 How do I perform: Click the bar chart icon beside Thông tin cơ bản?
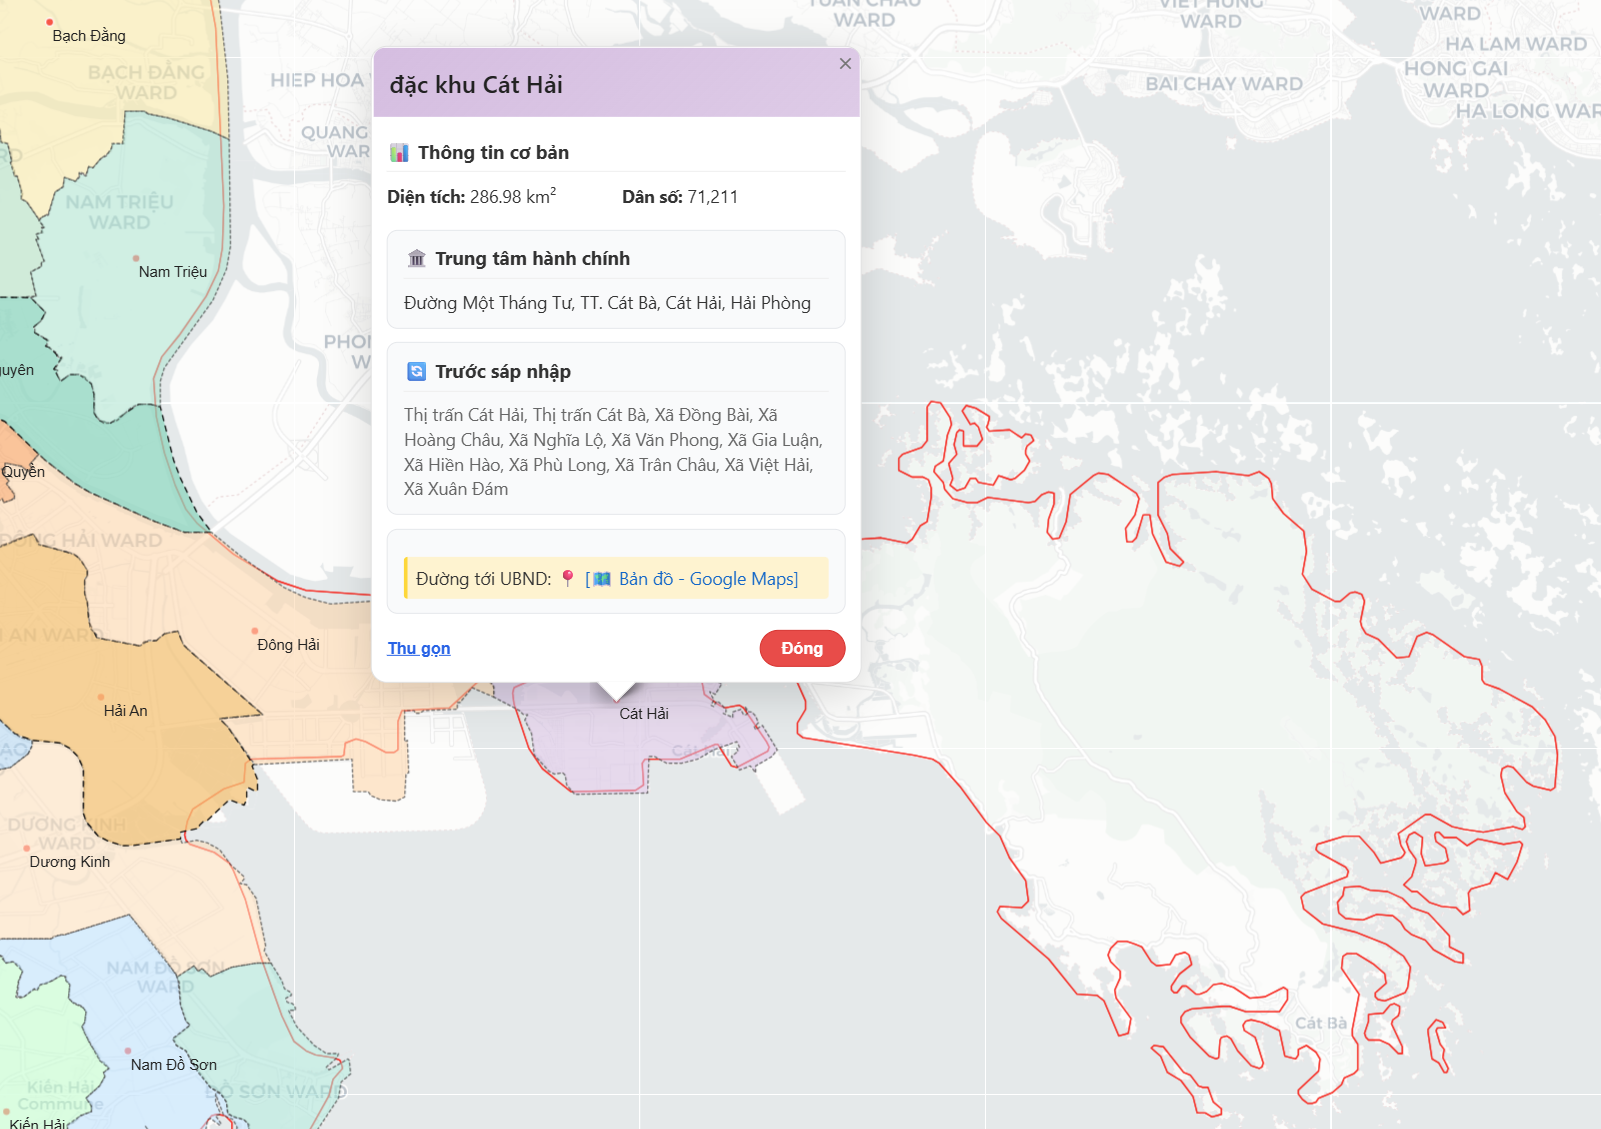coord(399,153)
